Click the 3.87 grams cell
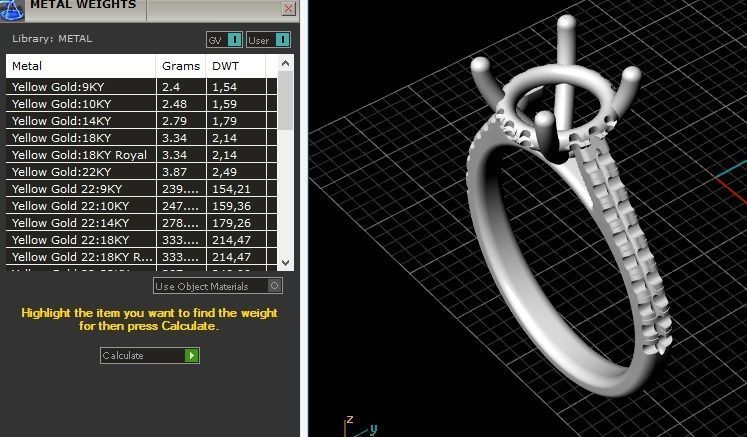747x437 pixels. [181, 172]
